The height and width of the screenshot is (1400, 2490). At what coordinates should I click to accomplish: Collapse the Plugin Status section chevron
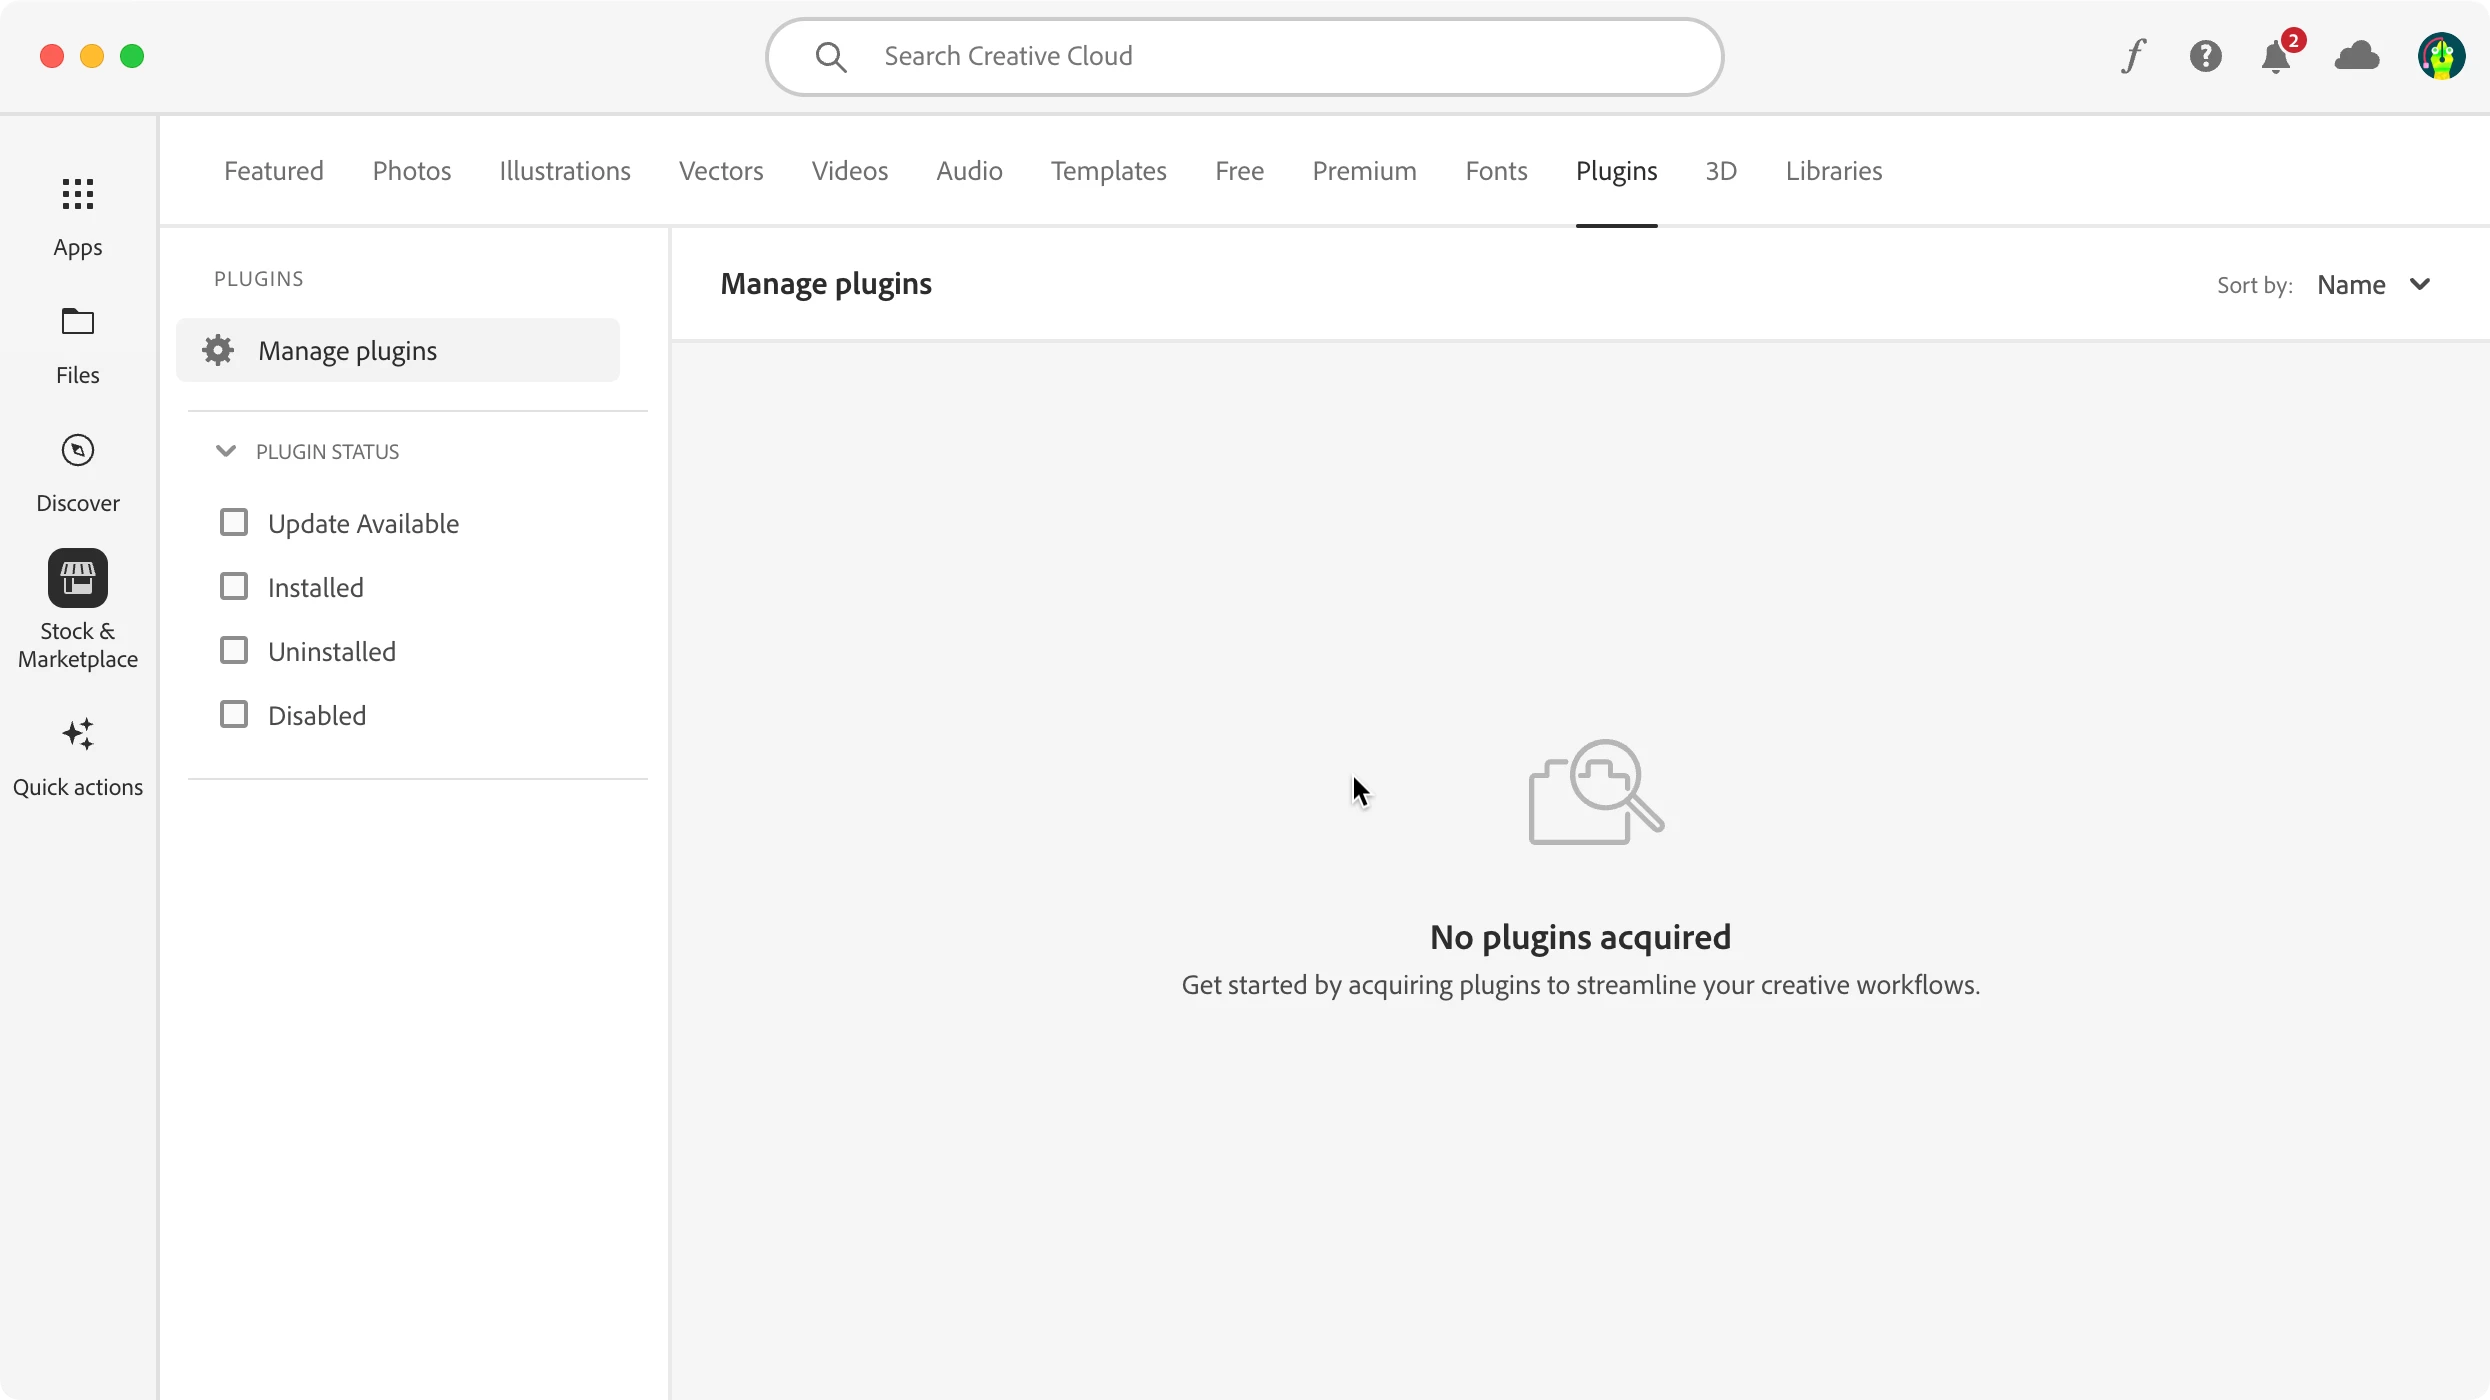click(226, 451)
